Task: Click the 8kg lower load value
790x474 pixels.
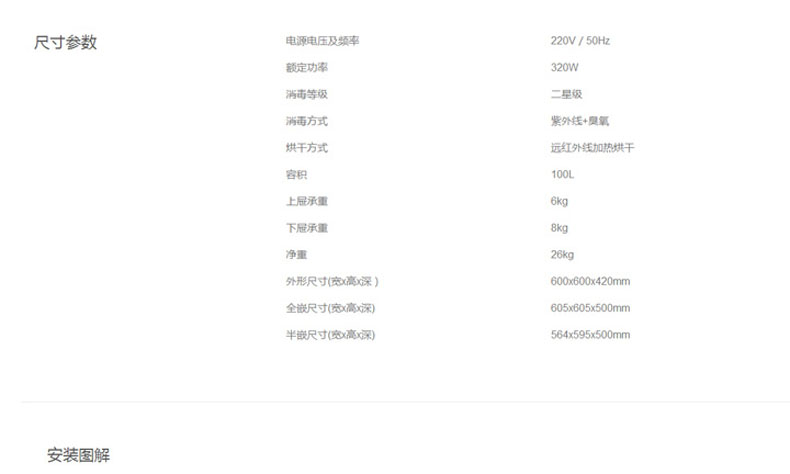Action: tap(559, 228)
